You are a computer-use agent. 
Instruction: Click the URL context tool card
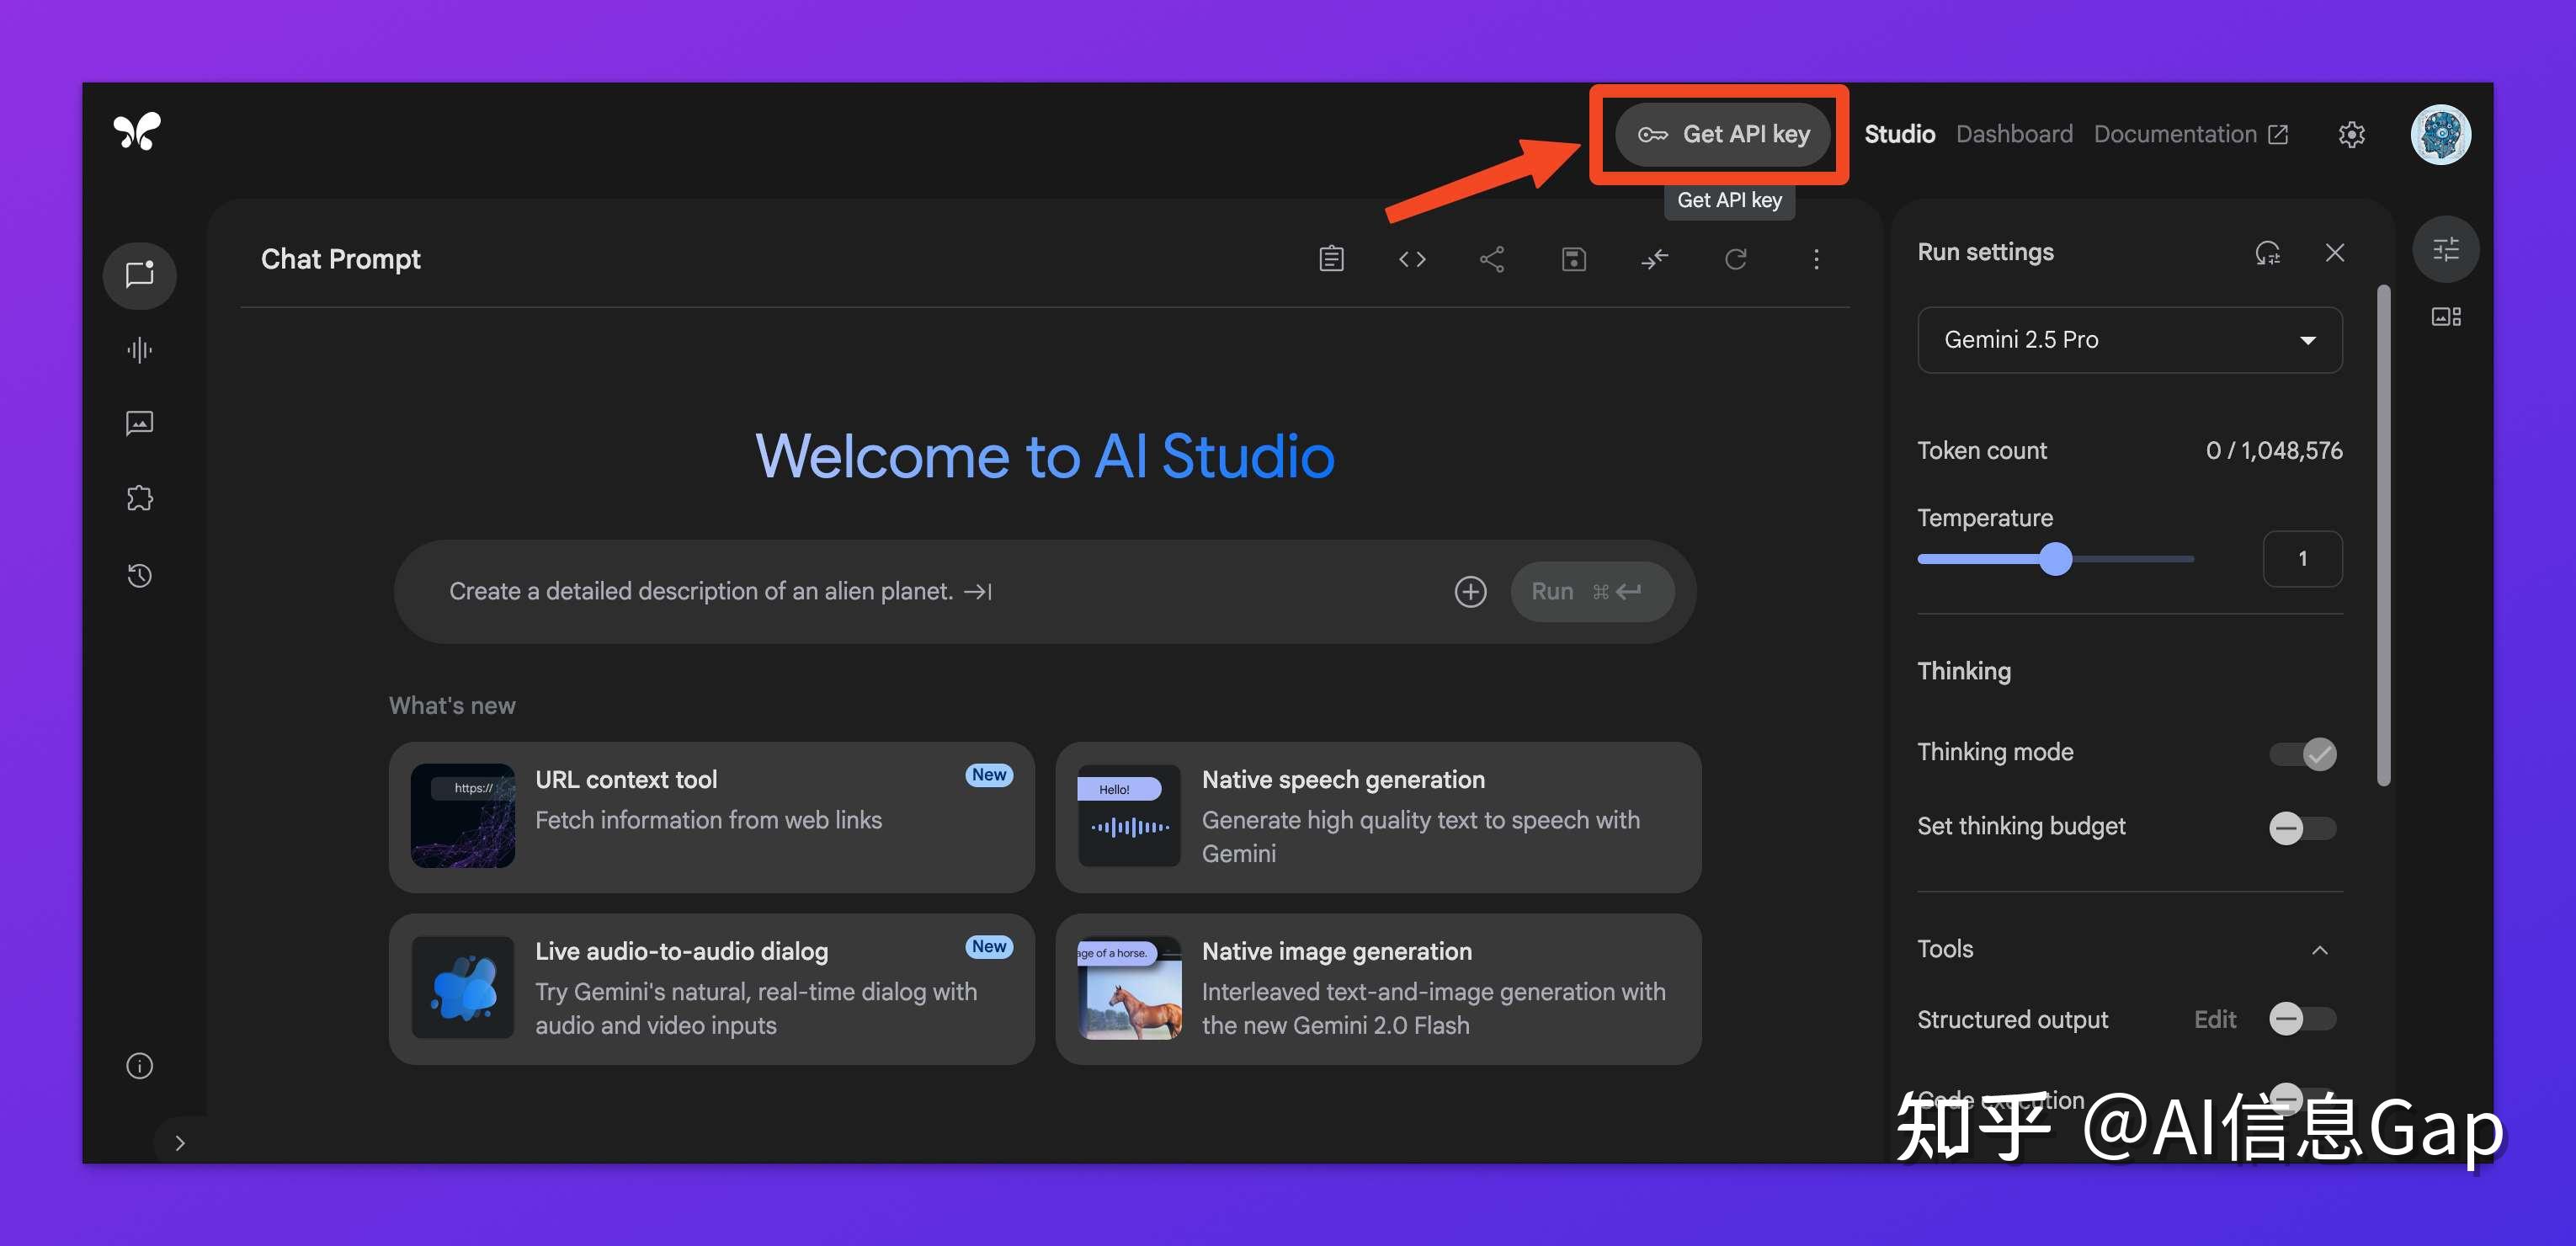click(711, 817)
